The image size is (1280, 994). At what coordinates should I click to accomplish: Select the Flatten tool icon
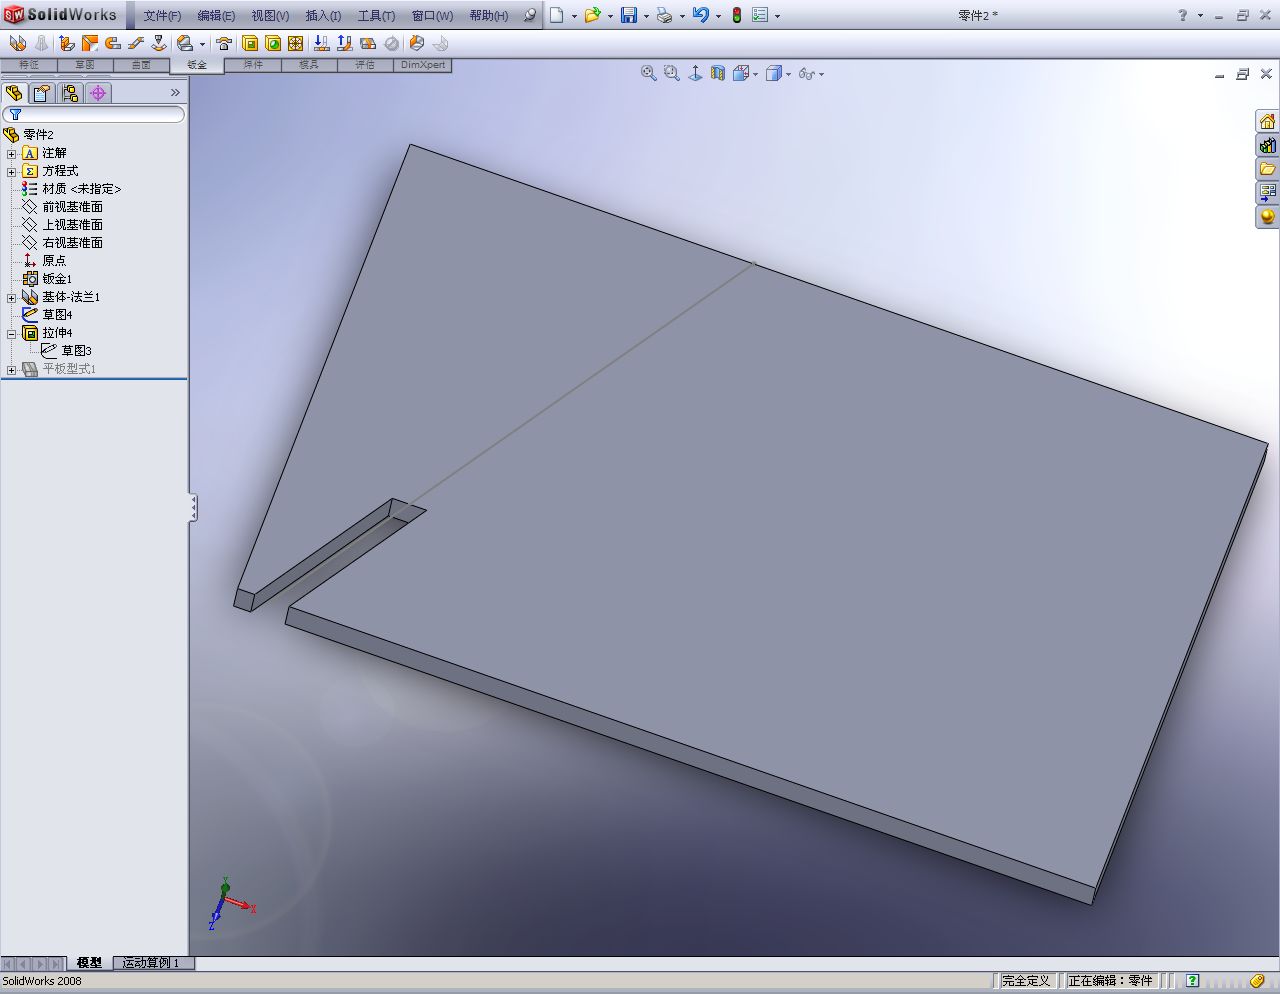pos(368,43)
